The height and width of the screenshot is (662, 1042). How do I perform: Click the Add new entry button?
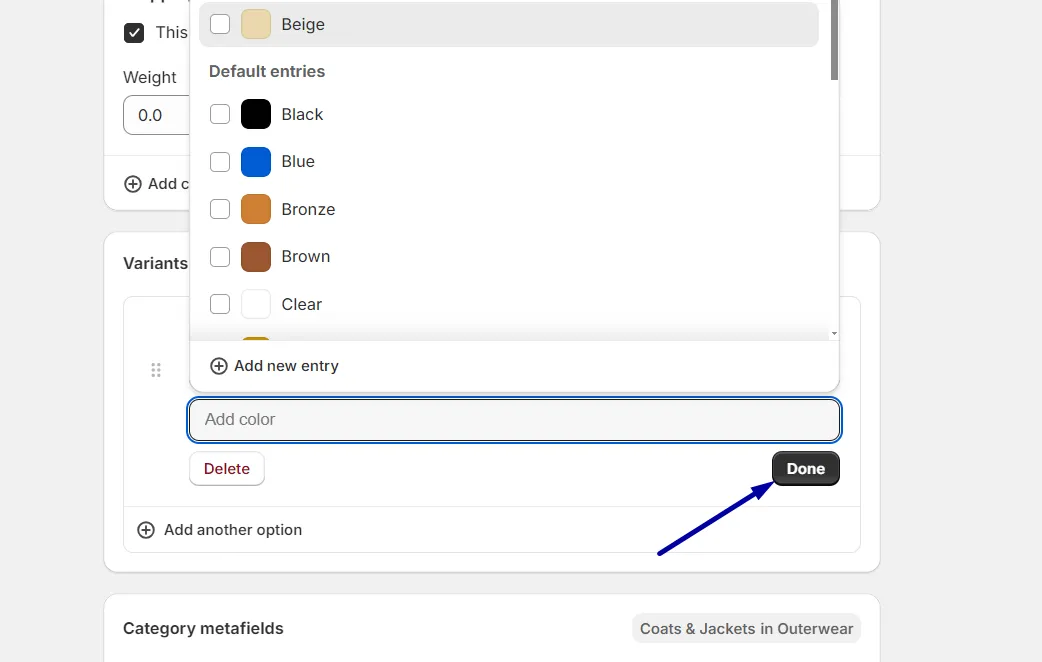[274, 366]
